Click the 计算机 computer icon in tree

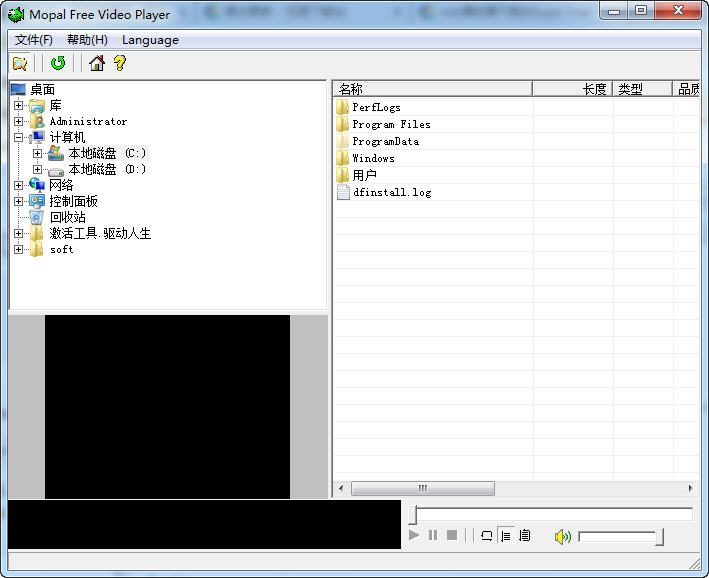[x=37, y=137]
